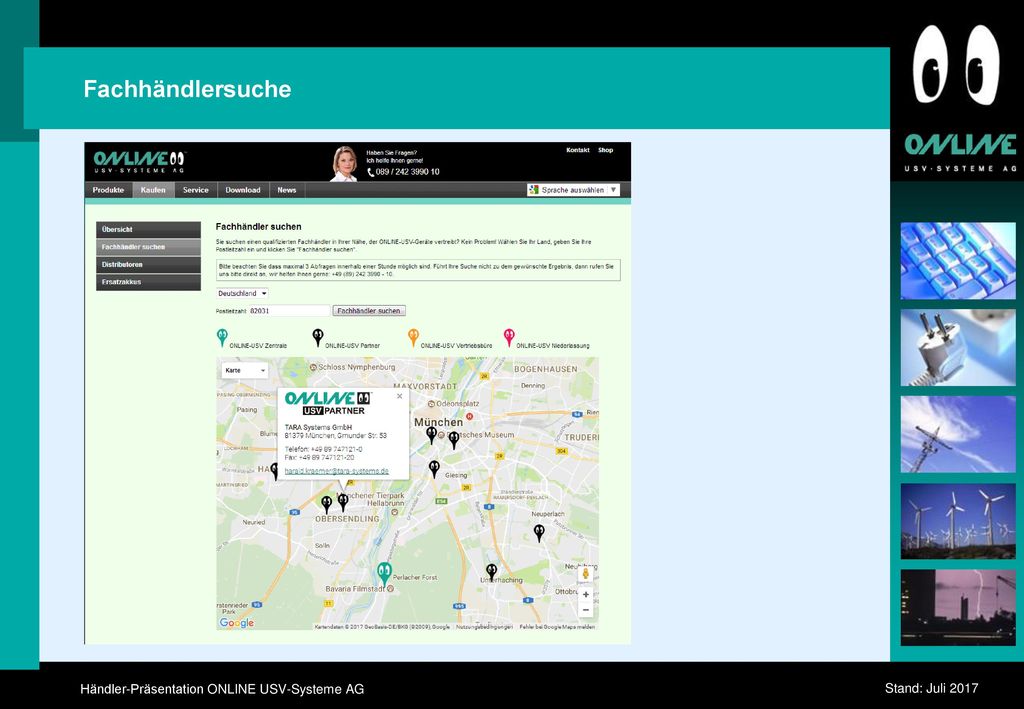
Task: Click the Shop link in header
Action: tap(605, 150)
